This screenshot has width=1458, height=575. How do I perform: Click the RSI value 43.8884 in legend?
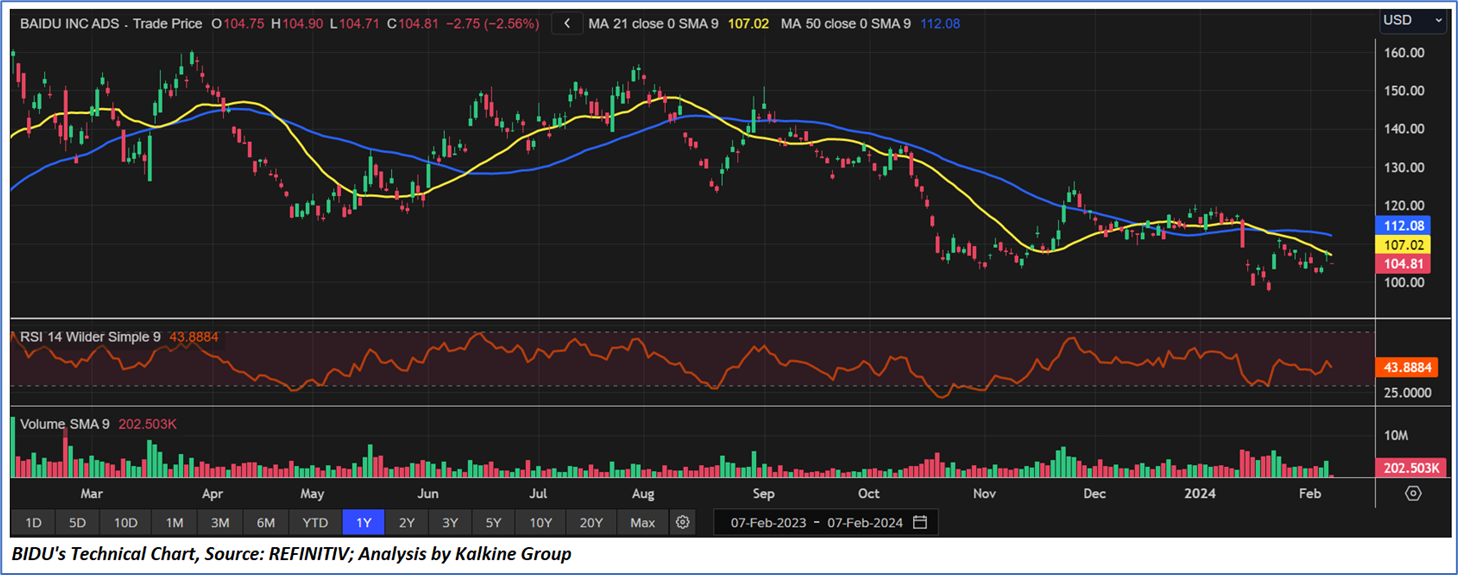[x=194, y=337]
